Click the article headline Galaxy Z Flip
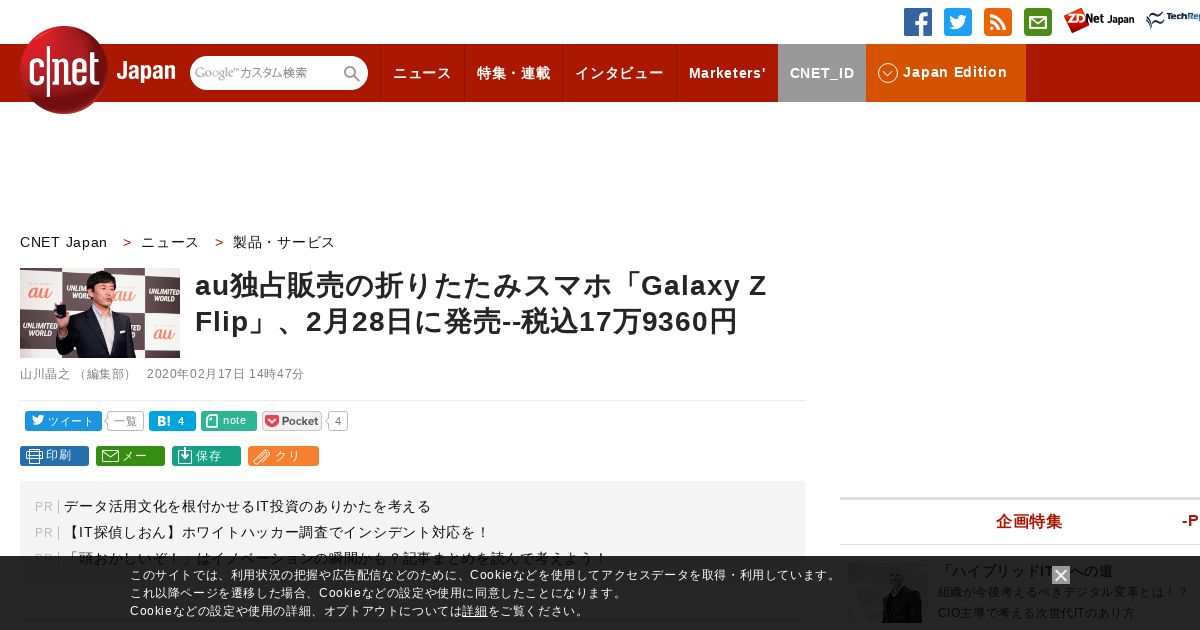The image size is (1200, 630). click(481, 304)
